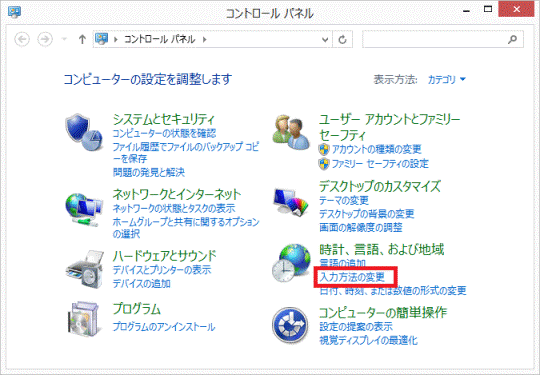Open デスクトップのカスタマイズ category

[x=380, y=186]
